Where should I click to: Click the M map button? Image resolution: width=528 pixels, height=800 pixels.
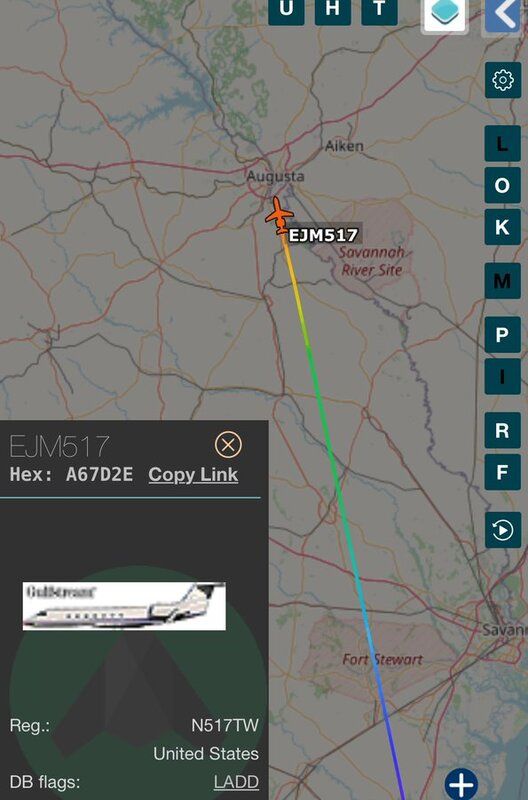[502, 281]
